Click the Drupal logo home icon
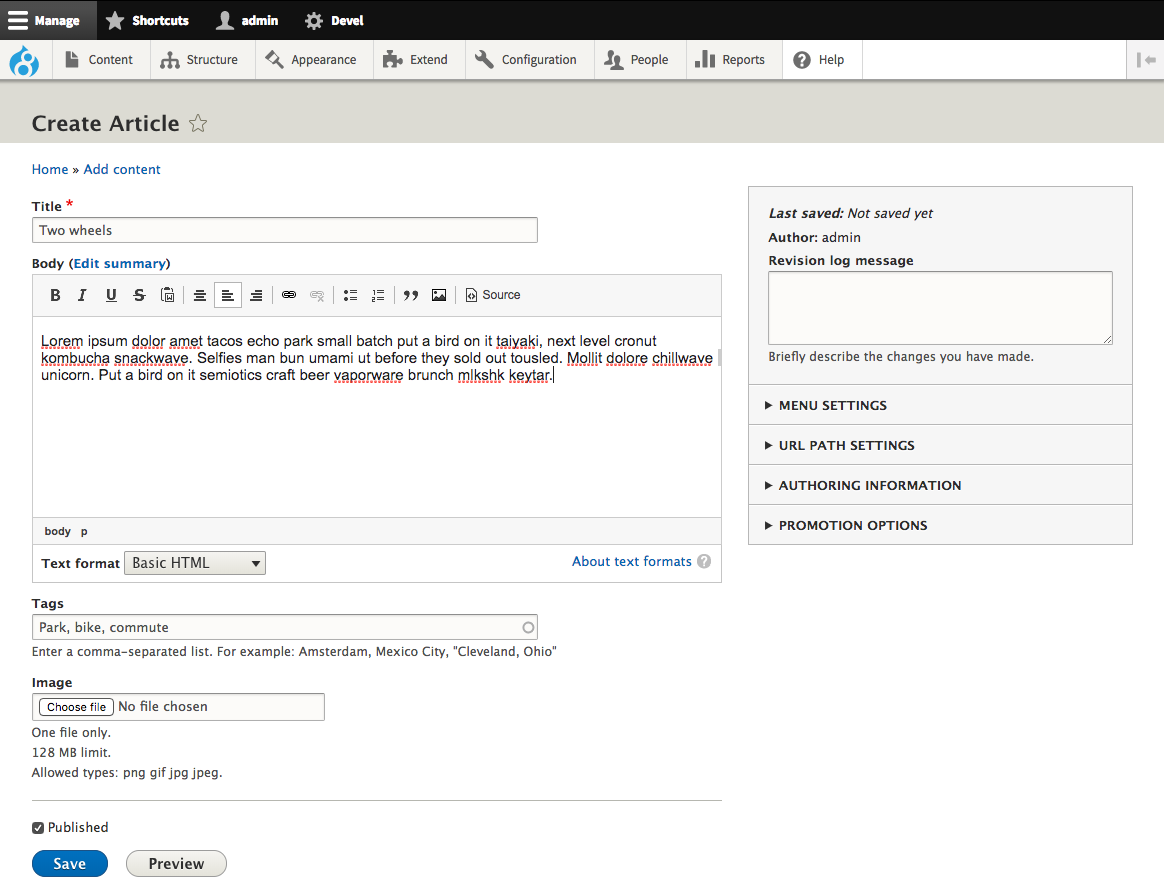Image resolution: width=1164 pixels, height=891 pixels. [24, 60]
